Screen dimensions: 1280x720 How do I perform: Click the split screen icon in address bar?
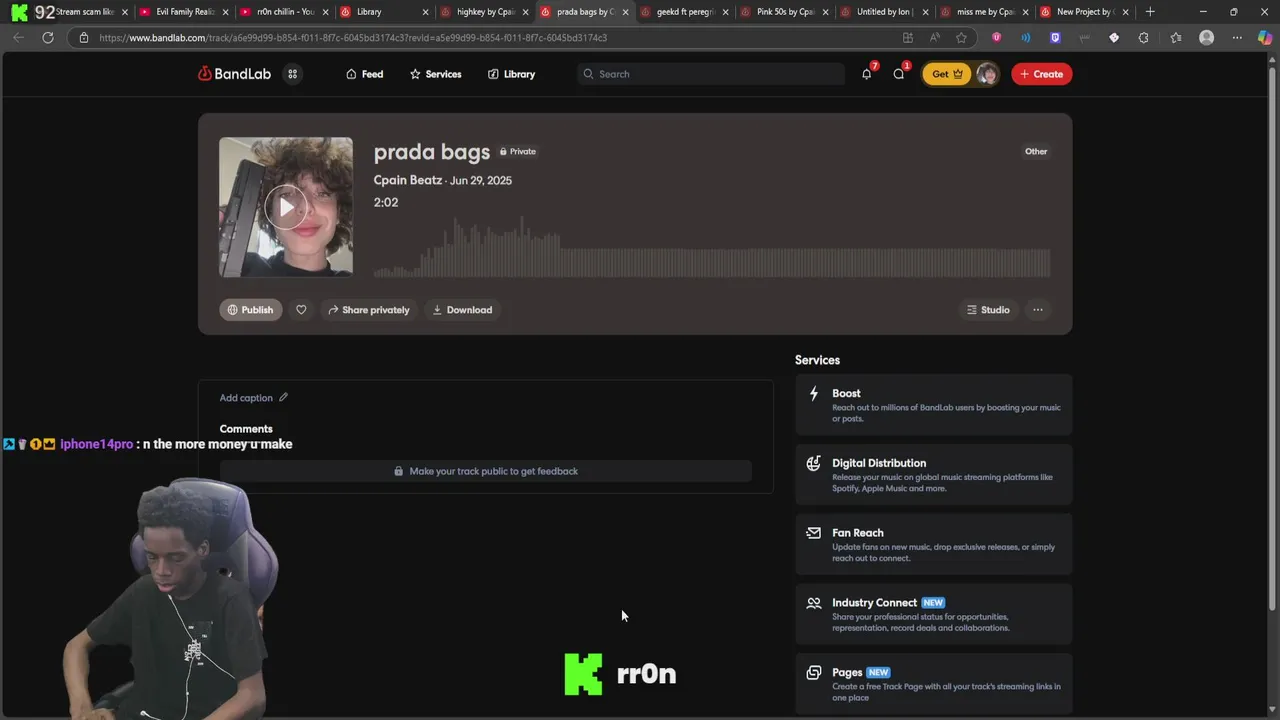(x=908, y=37)
